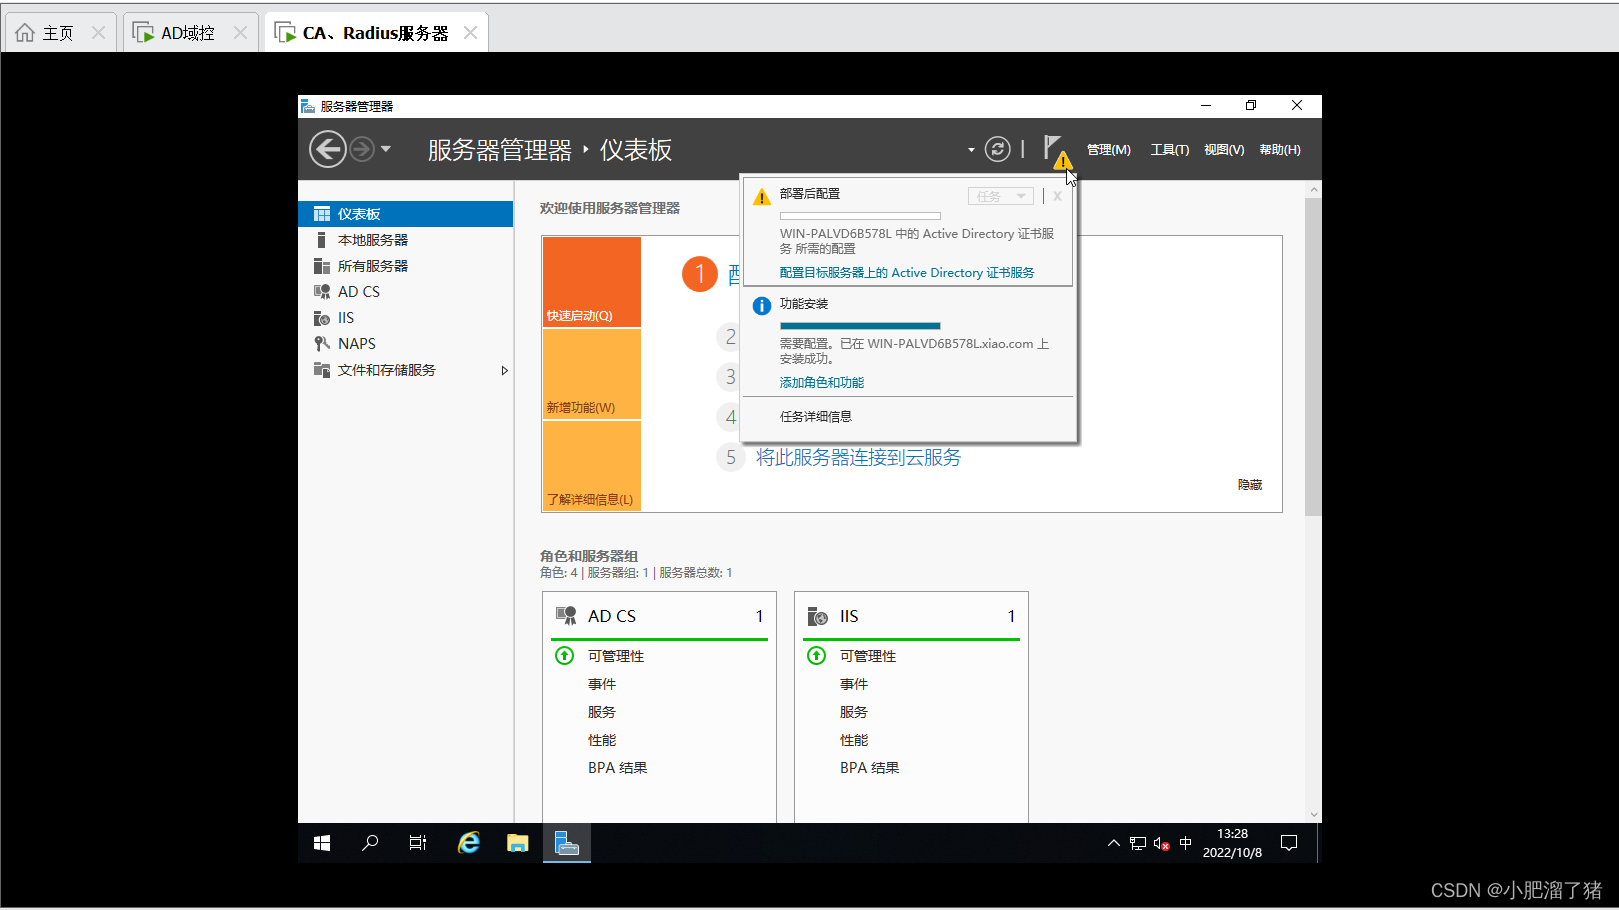Open the 管理(M) menu
The width and height of the screenshot is (1619, 910).
pos(1109,150)
